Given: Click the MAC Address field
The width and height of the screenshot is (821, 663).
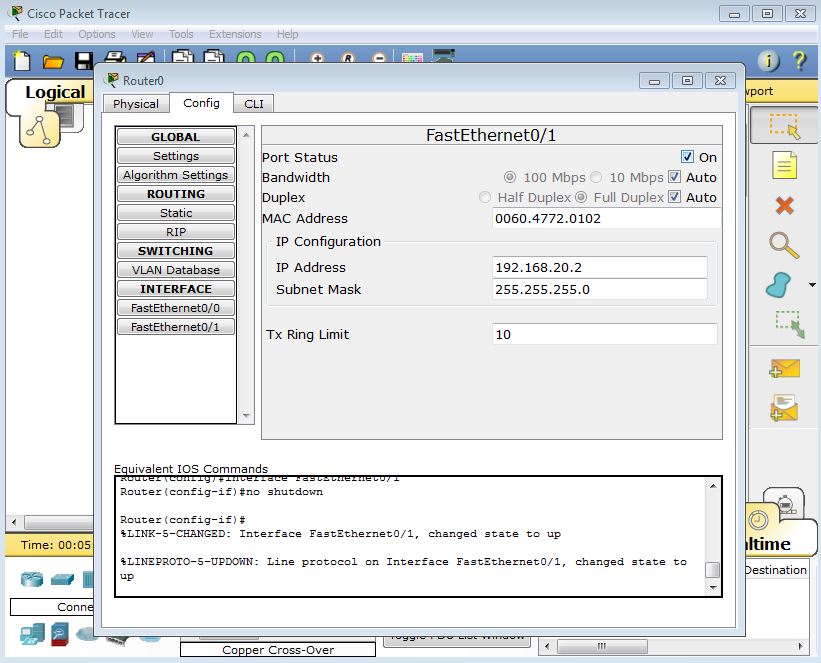Looking at the screenshot, I should (x=606, y=218).
